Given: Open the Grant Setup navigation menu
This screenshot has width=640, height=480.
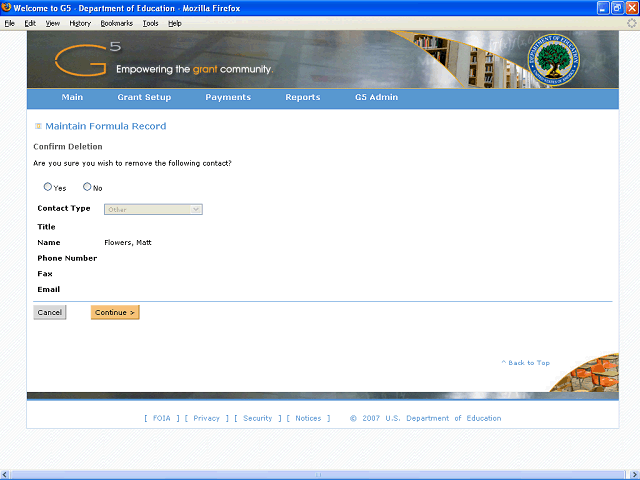Looking at the screenshot, I should coord(144,97).
